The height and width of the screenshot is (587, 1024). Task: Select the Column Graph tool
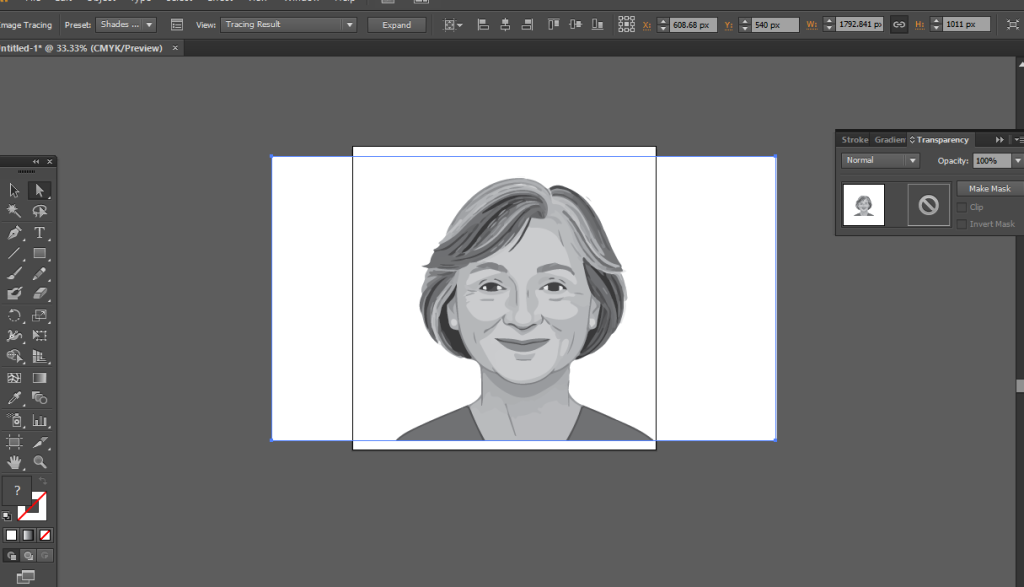(39, 420)
